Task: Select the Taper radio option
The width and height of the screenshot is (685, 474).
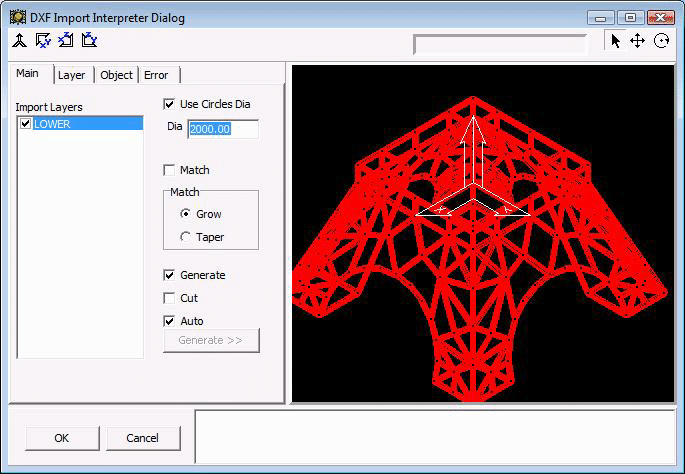Action: point(185,237)
